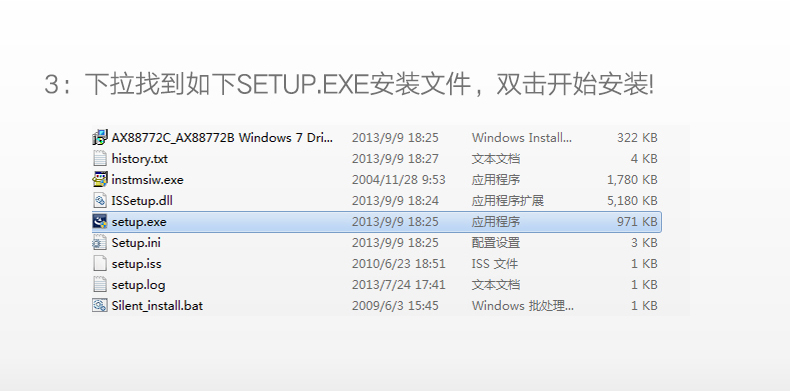
Task: Click the Silent_install.bat batch file icon
Action: 100,305
